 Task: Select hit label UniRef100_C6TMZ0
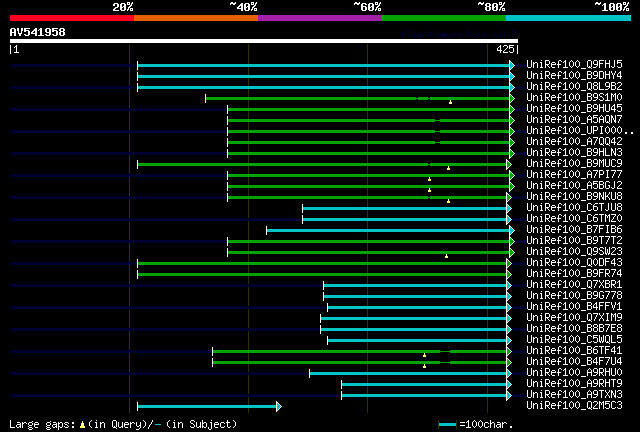[x=574, y=218]
